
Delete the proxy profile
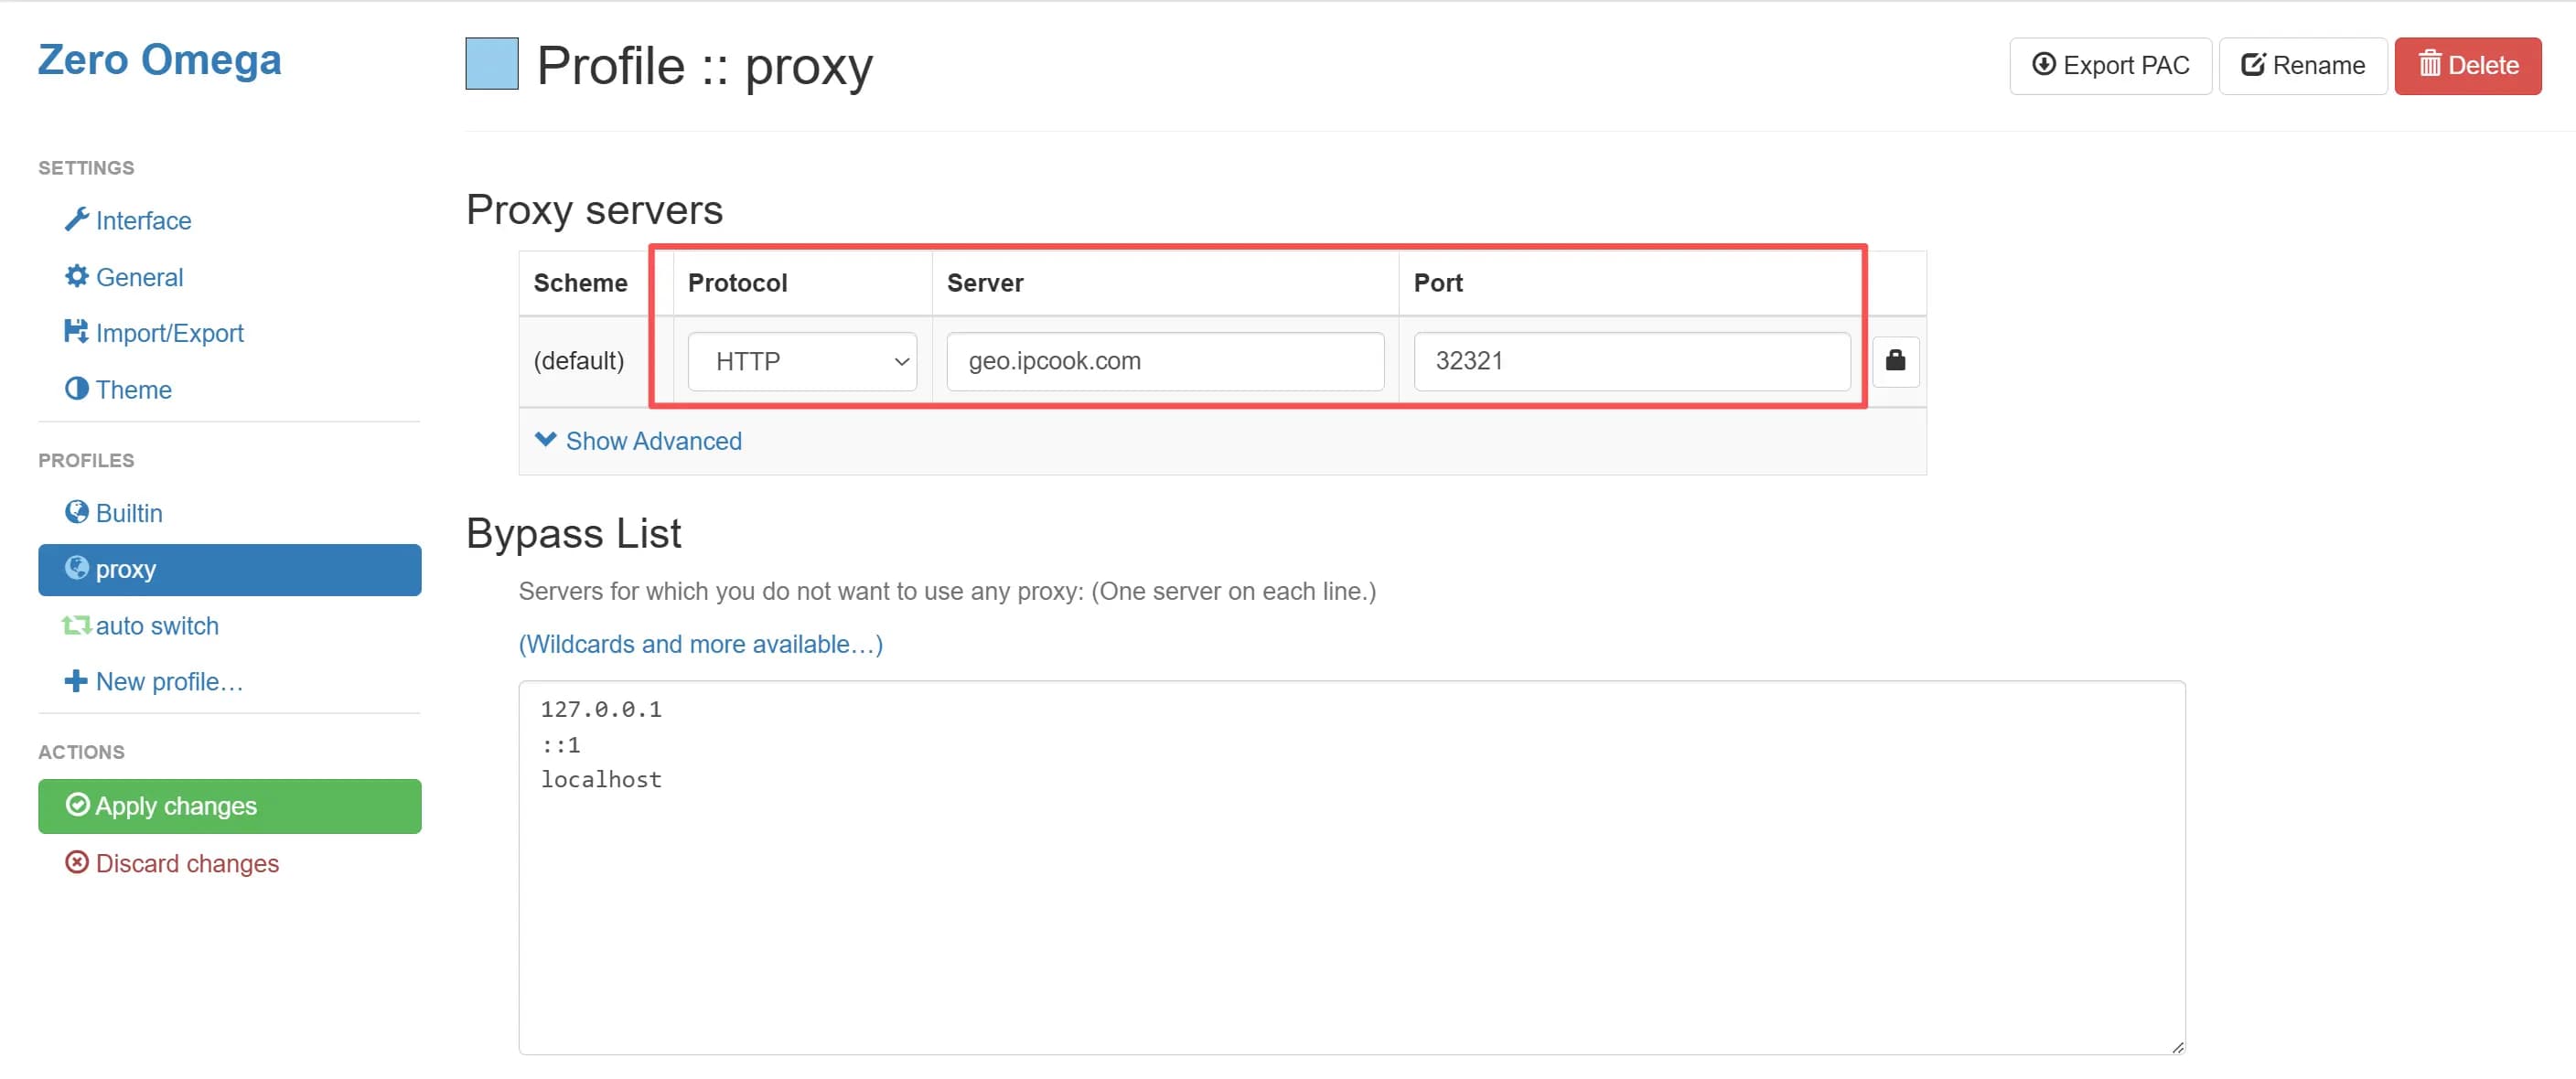[2467, 66]
